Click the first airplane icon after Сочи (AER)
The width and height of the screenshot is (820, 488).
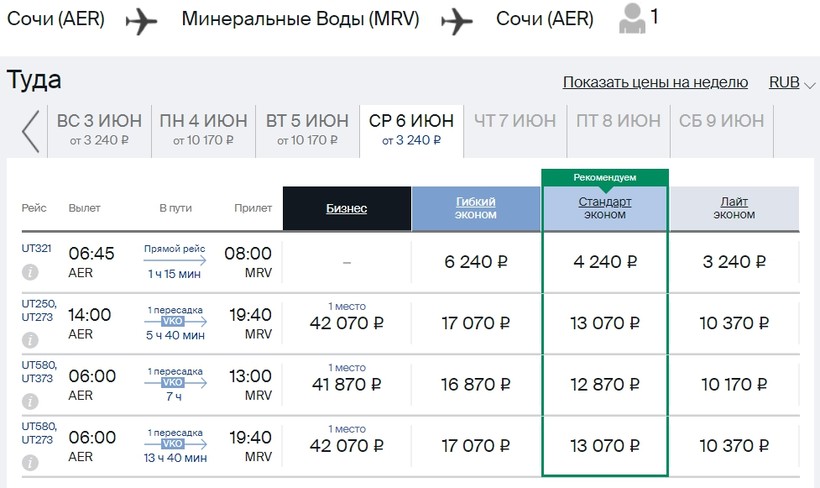(142, 20)
